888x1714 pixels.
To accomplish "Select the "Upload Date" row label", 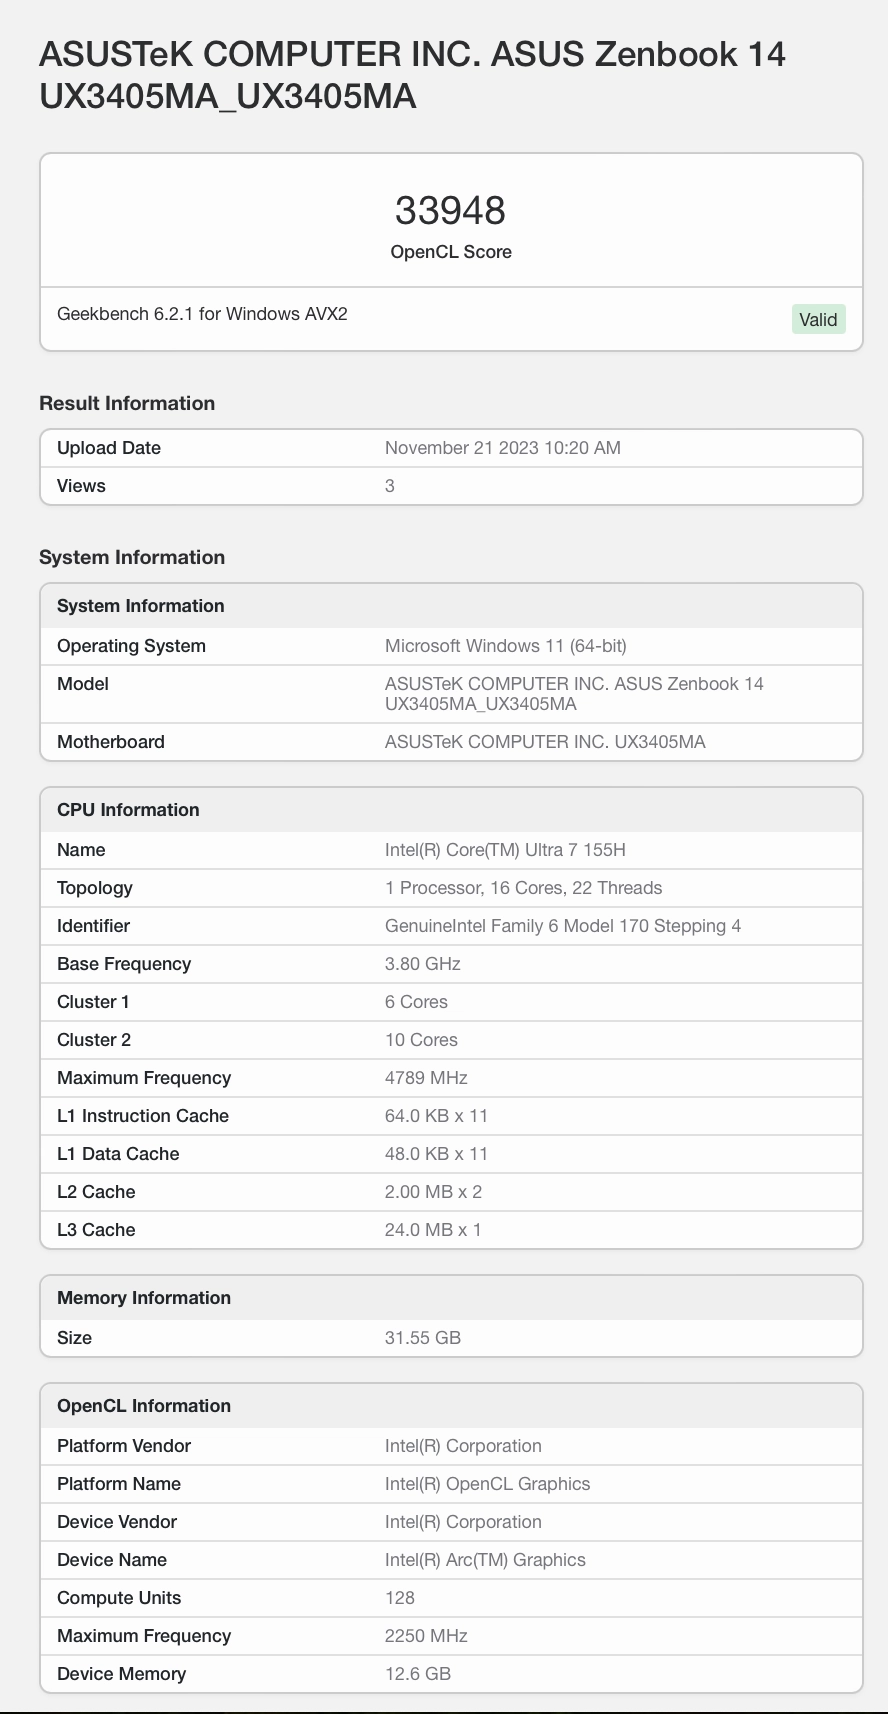I will tap(109, 448).
